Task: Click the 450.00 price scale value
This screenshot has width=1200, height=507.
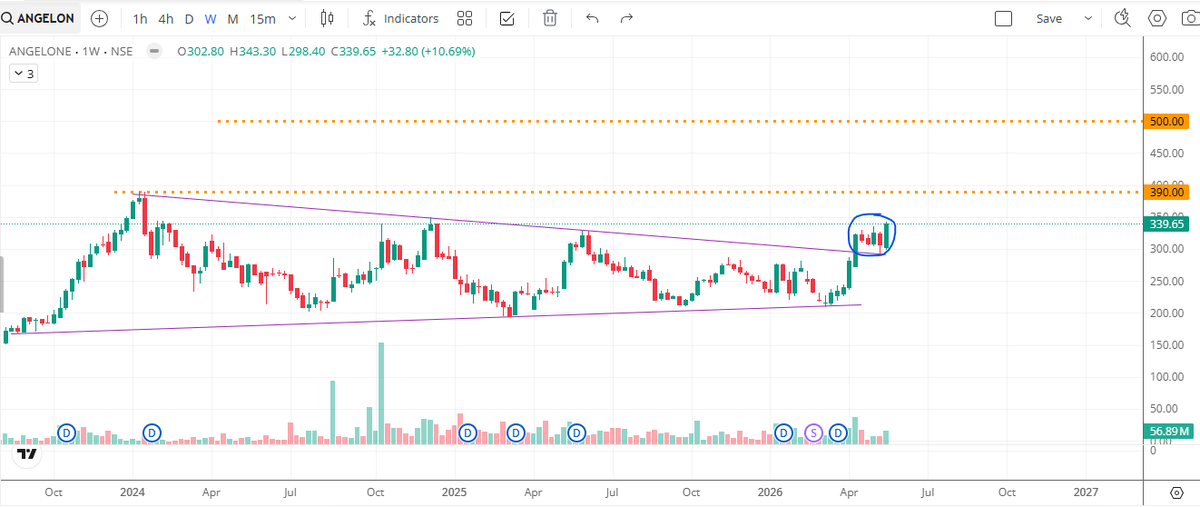Action: tap(1166, 153)
